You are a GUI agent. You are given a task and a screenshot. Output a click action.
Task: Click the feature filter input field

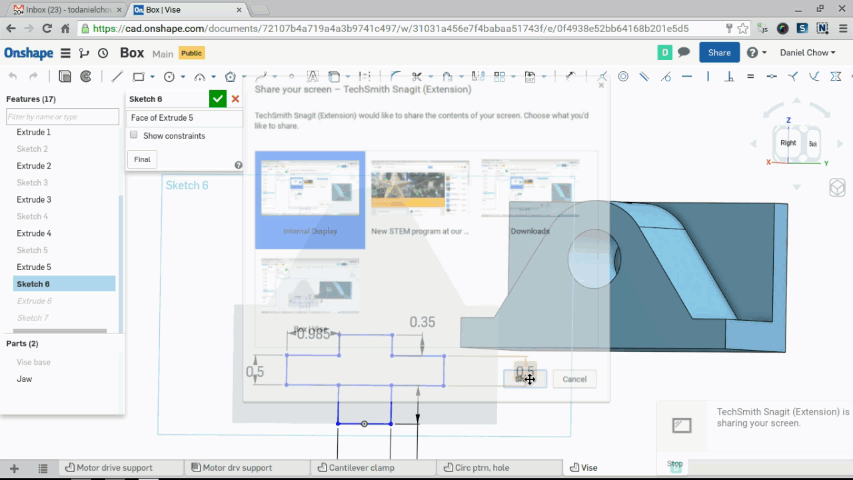[x=63, y=116]
